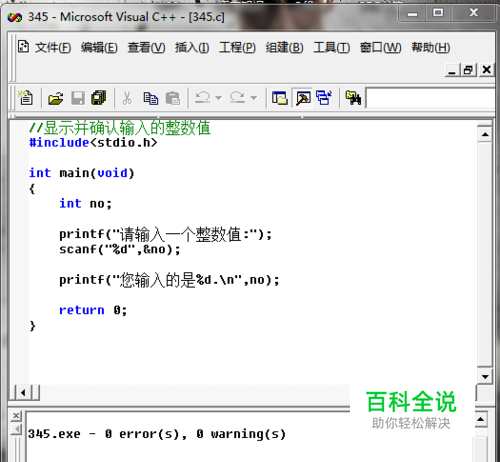Click the printf 请输入一个整数值 line
This screenshot has height=462, width=500.
tap(166, 234)
